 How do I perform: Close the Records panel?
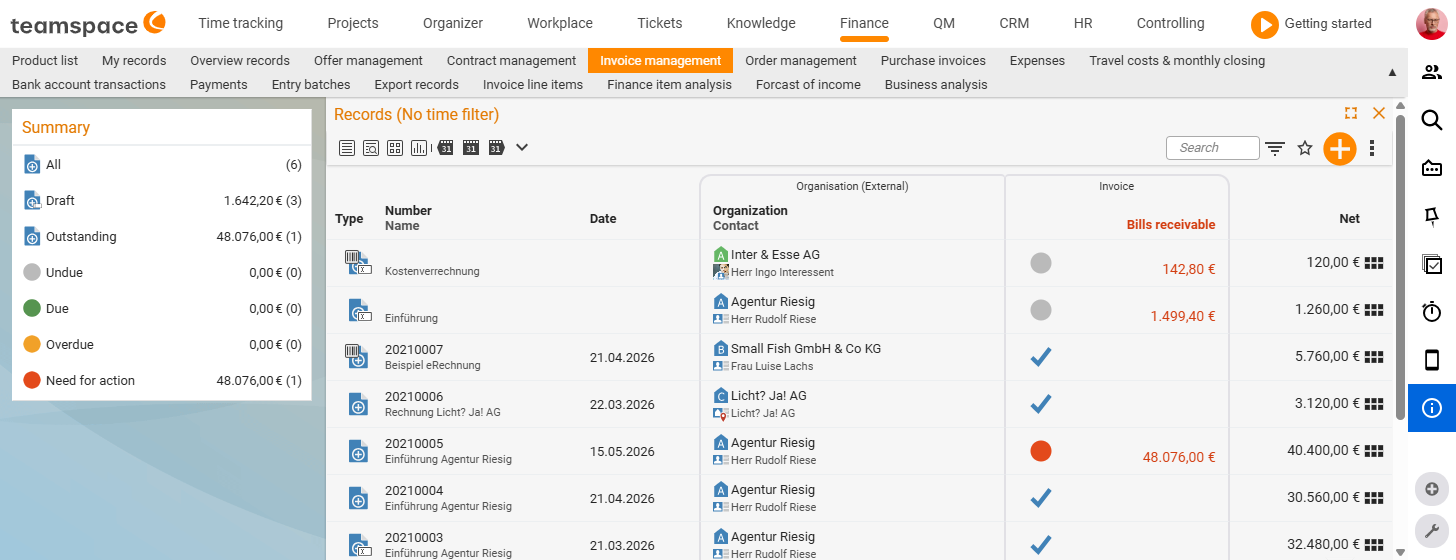(1379, 114)
